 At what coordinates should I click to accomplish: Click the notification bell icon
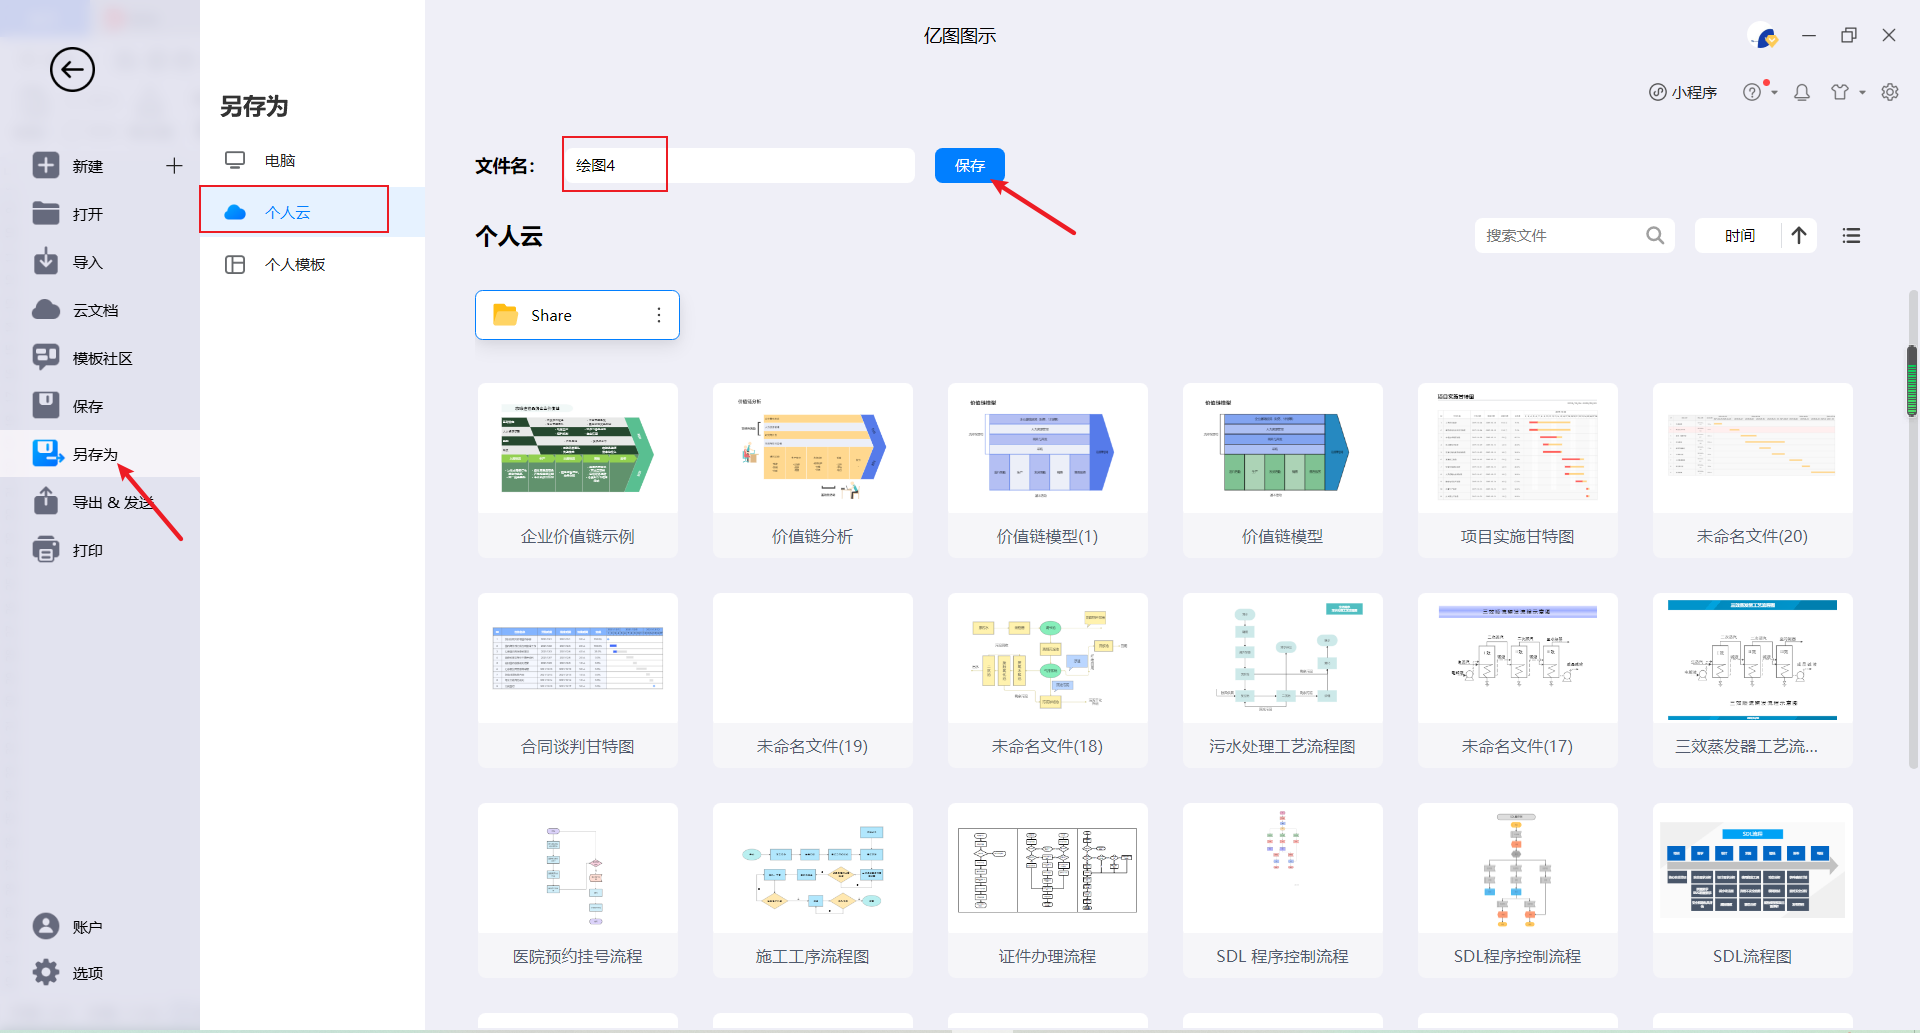pyautogui.click(x=1802, y=92)
